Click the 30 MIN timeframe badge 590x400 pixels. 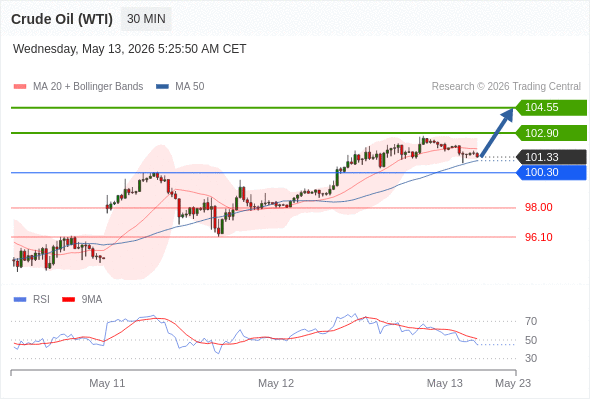point(146,19)
